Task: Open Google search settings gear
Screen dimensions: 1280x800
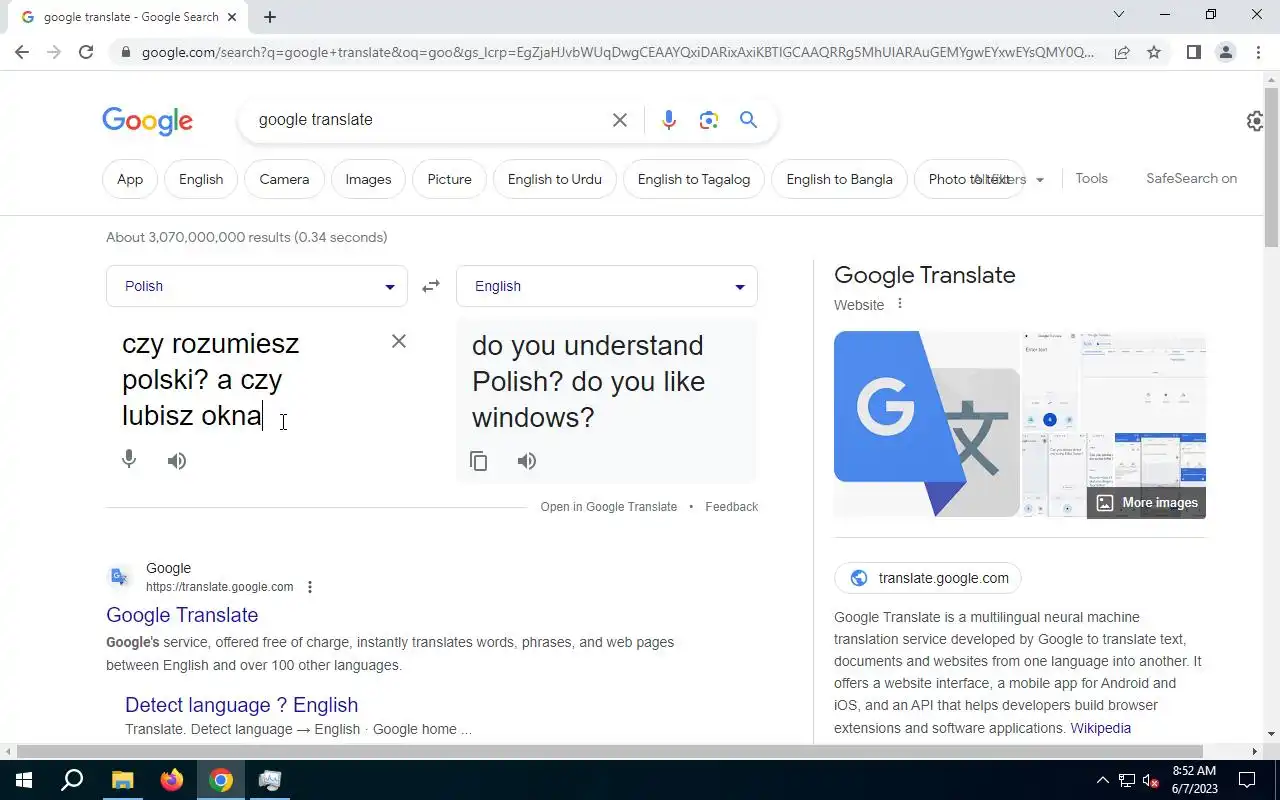Action: (x=1256, y=121)
